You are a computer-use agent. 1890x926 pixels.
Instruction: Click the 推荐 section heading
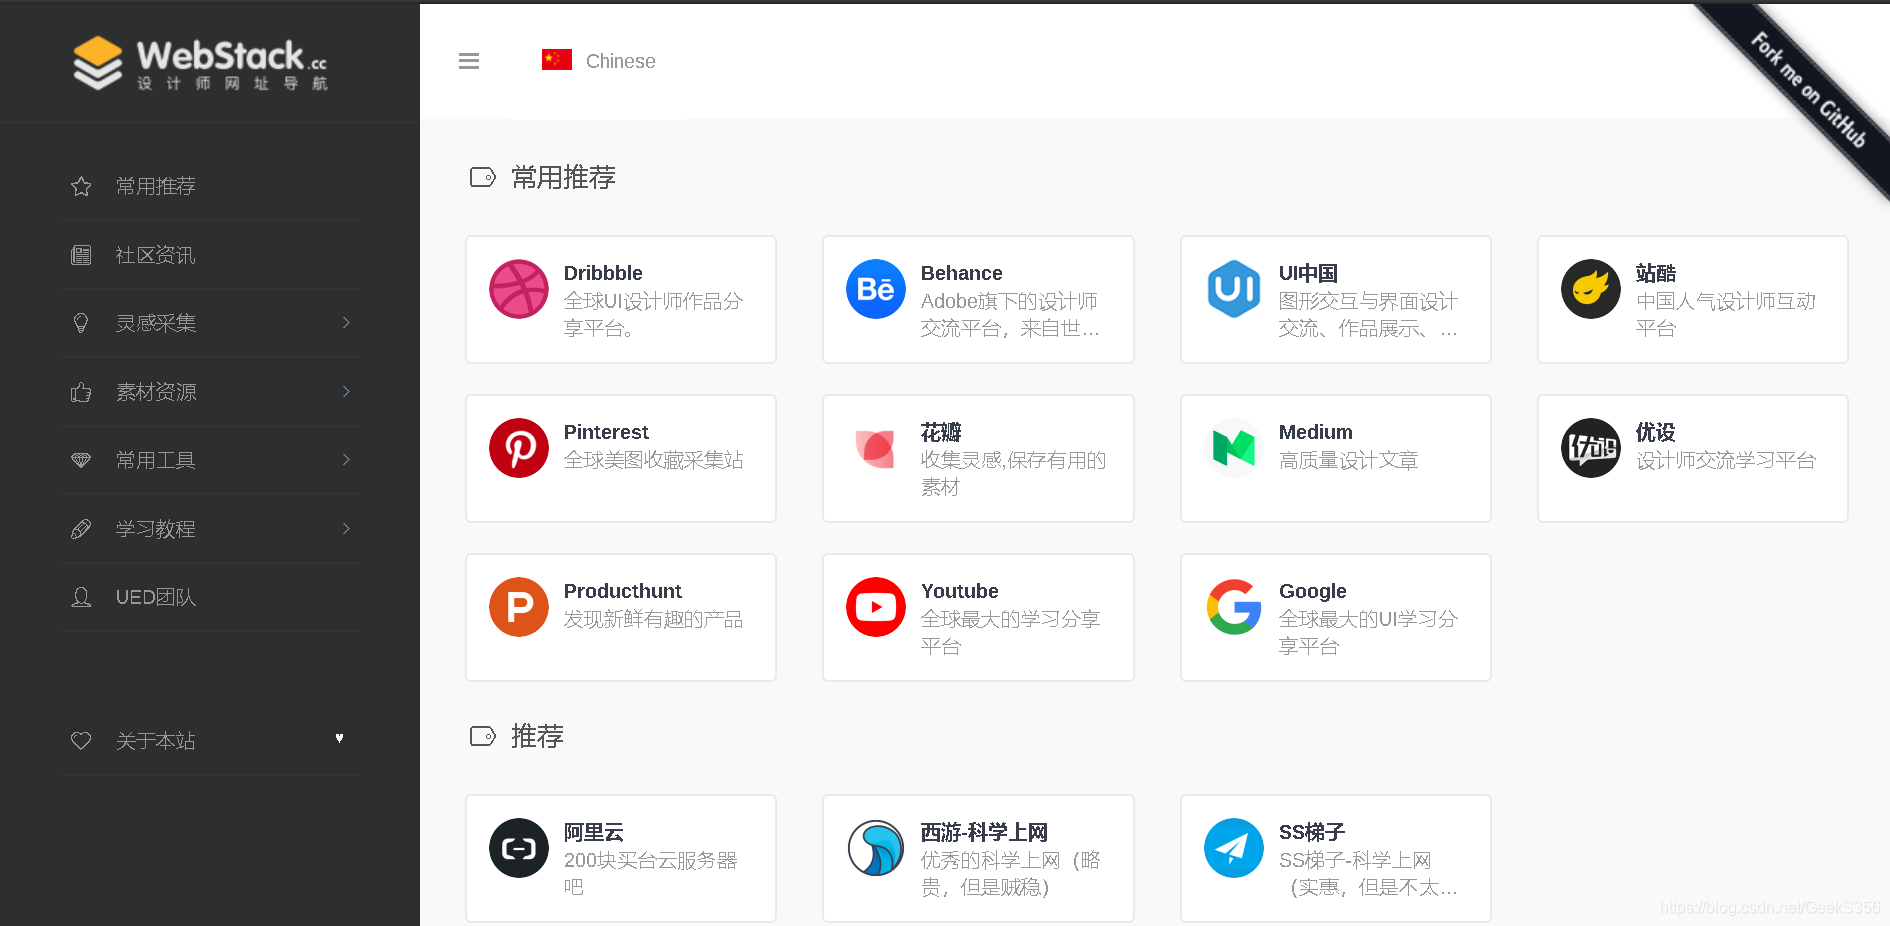[537, 736]
